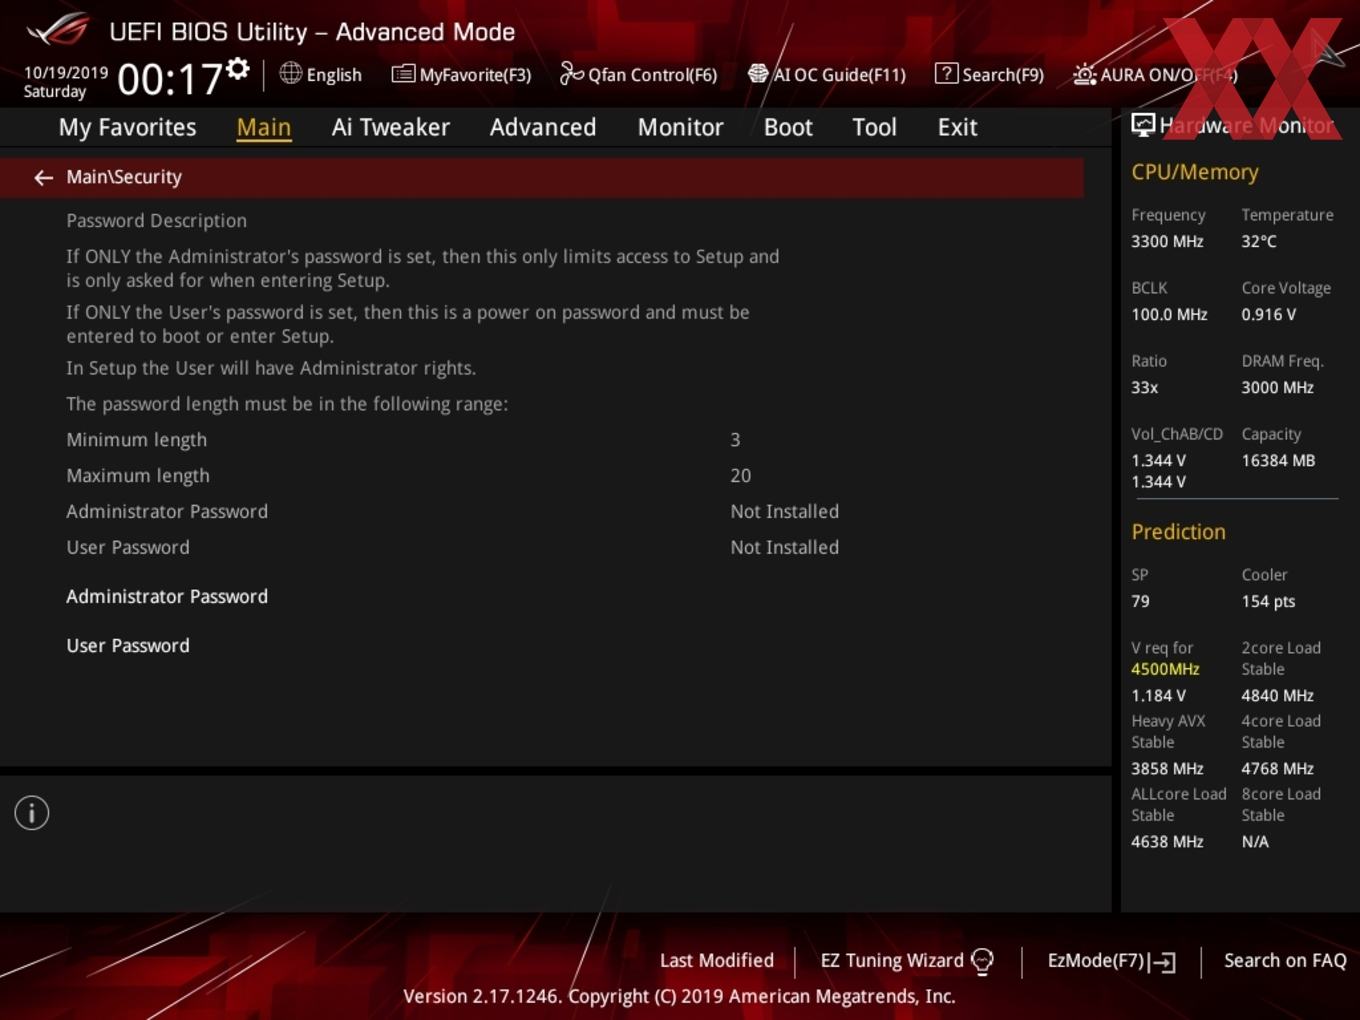Click the EzMode exit arrow icon
Screen dimensions: 1360x1020
(x=1162, y=962)
